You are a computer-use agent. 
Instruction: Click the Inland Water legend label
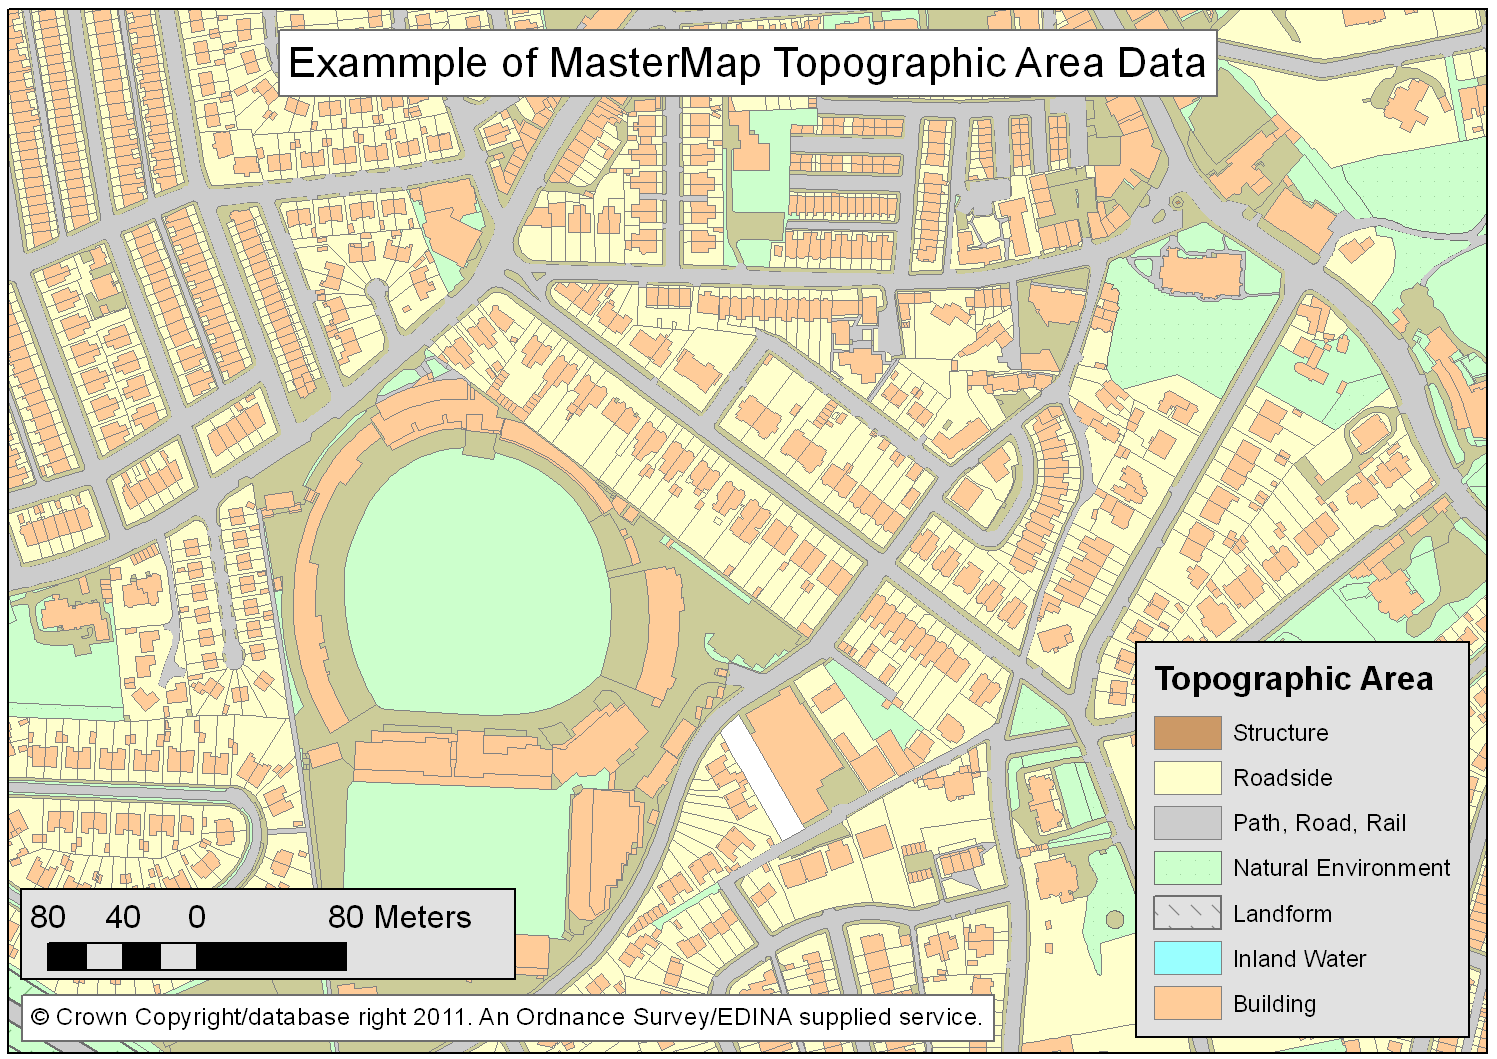click(x=1300, y=959)
